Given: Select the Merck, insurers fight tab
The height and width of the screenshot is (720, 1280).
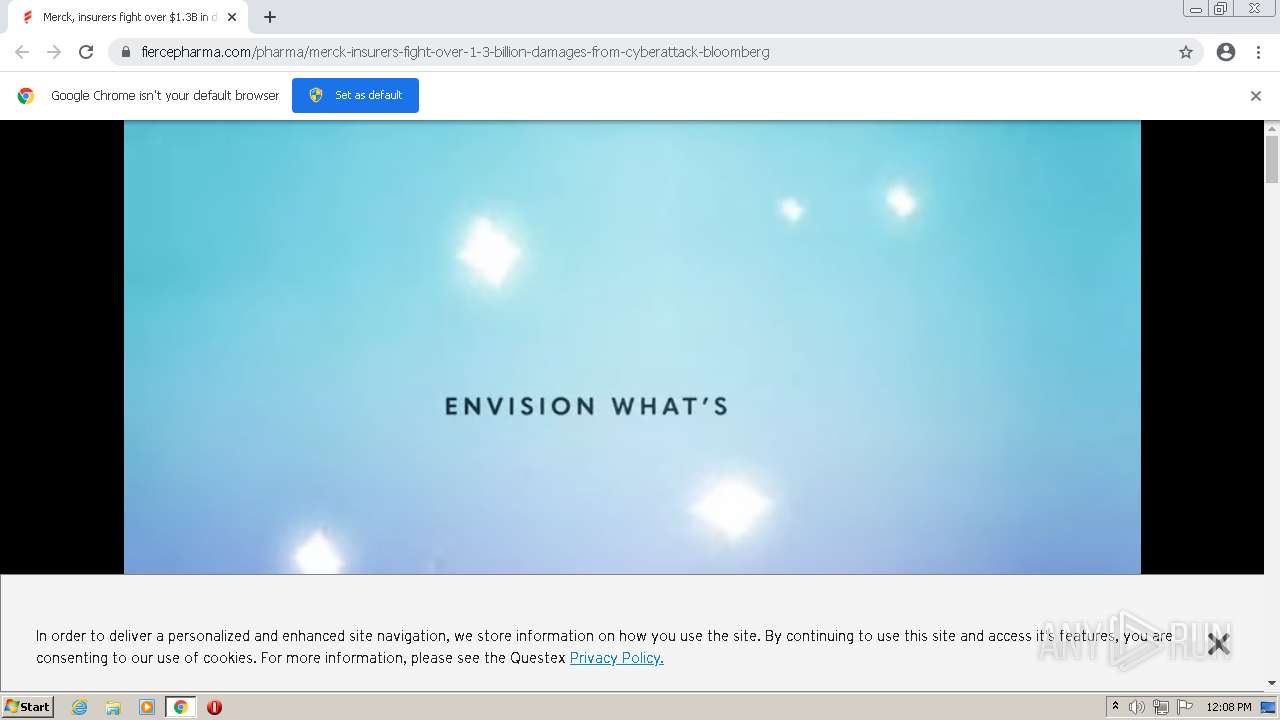Looking at the screenshot, I should pos(128,17).
